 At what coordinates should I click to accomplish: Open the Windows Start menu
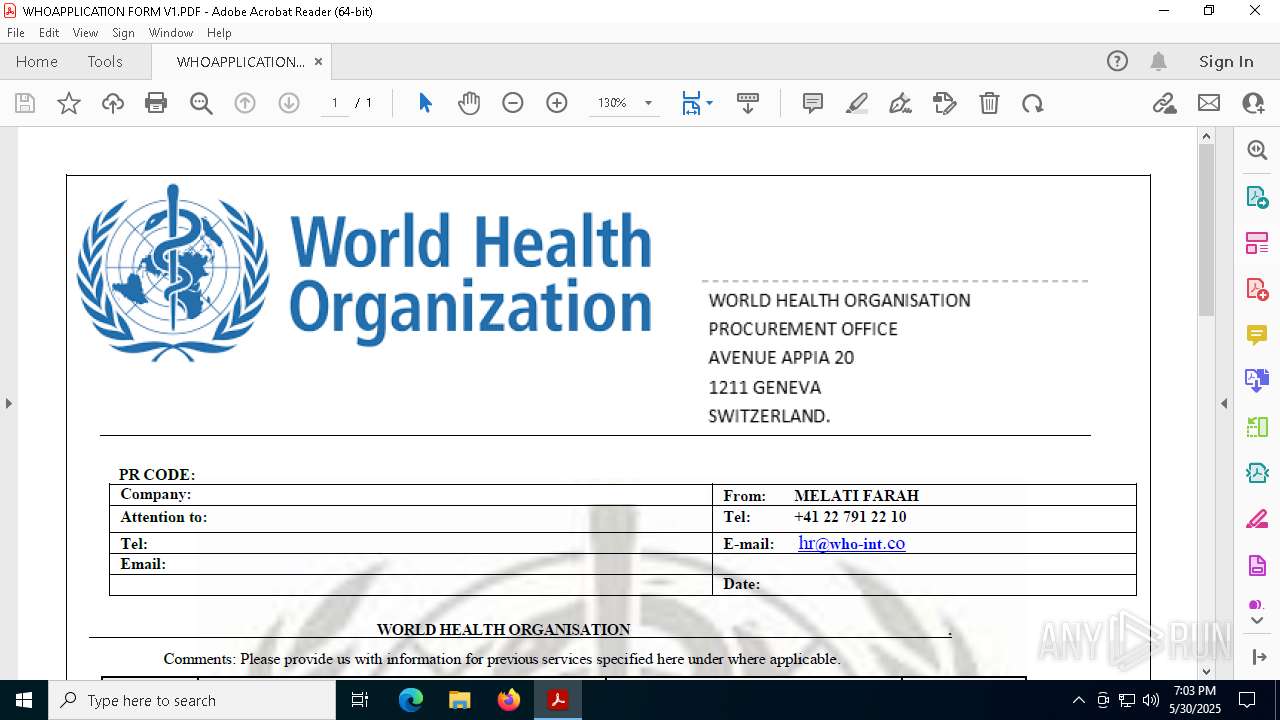pos(24,700)
